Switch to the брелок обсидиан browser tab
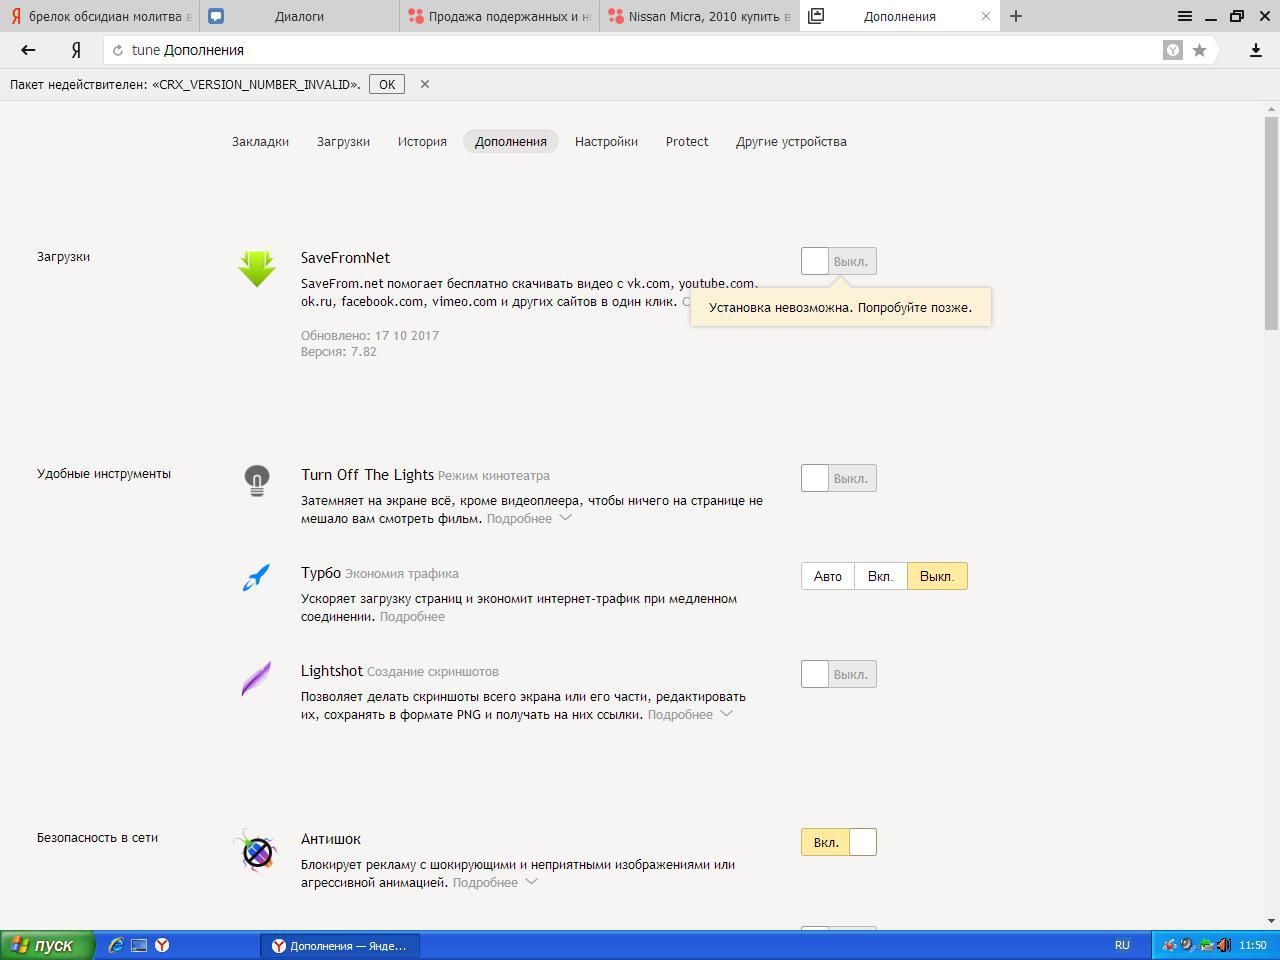The height and width of the screenshot is (960, 1280). [100, 16]
